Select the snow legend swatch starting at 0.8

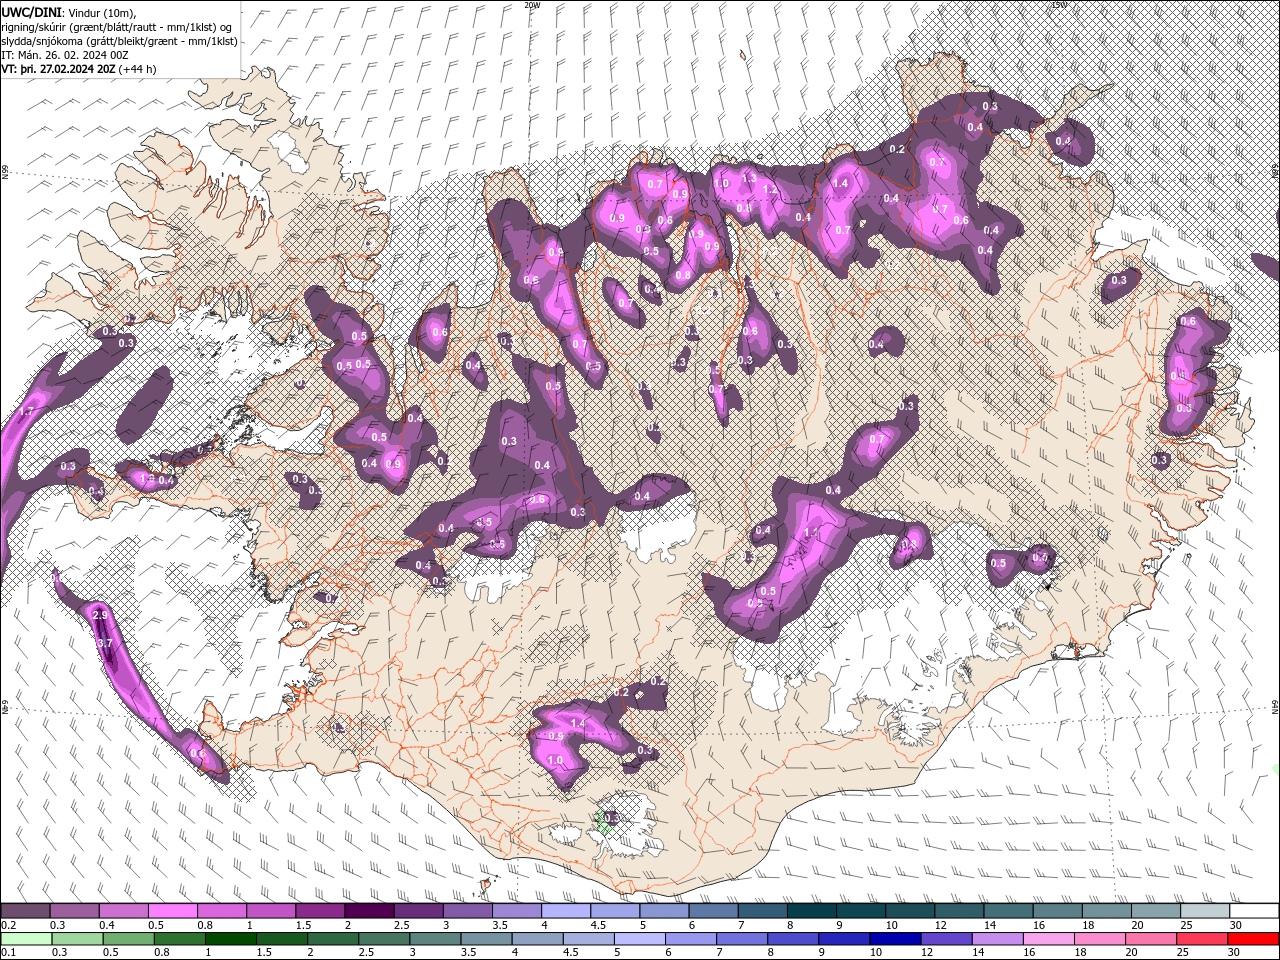pos(221,911)
